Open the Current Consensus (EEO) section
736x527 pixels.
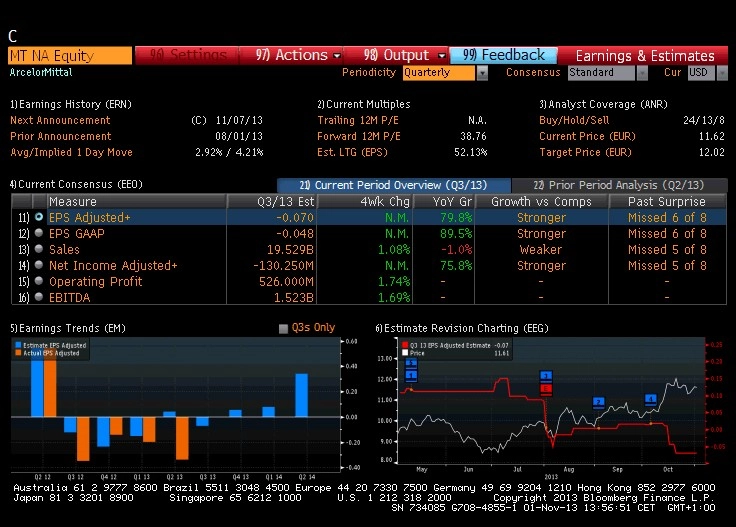click(77, 184)
